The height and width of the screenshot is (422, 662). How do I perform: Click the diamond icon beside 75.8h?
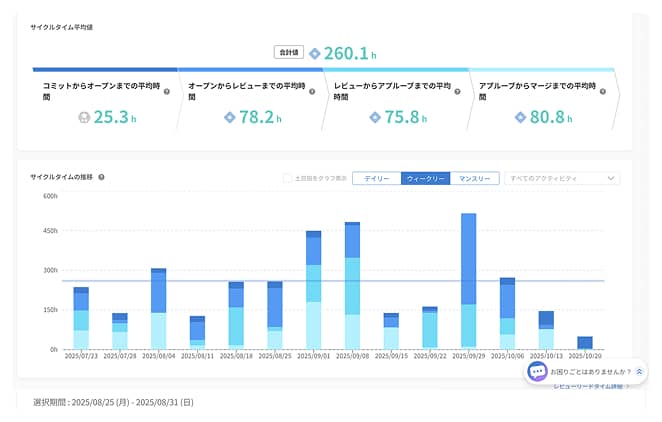(375, 117)
